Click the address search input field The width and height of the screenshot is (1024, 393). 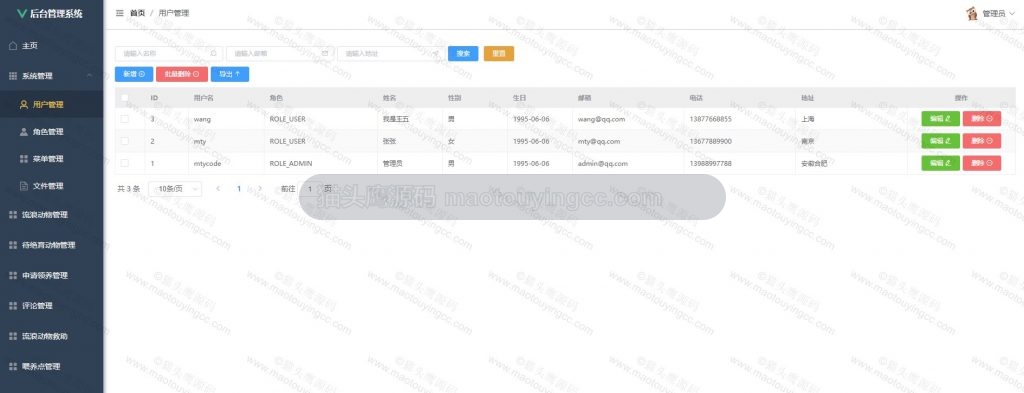point(391,54)
